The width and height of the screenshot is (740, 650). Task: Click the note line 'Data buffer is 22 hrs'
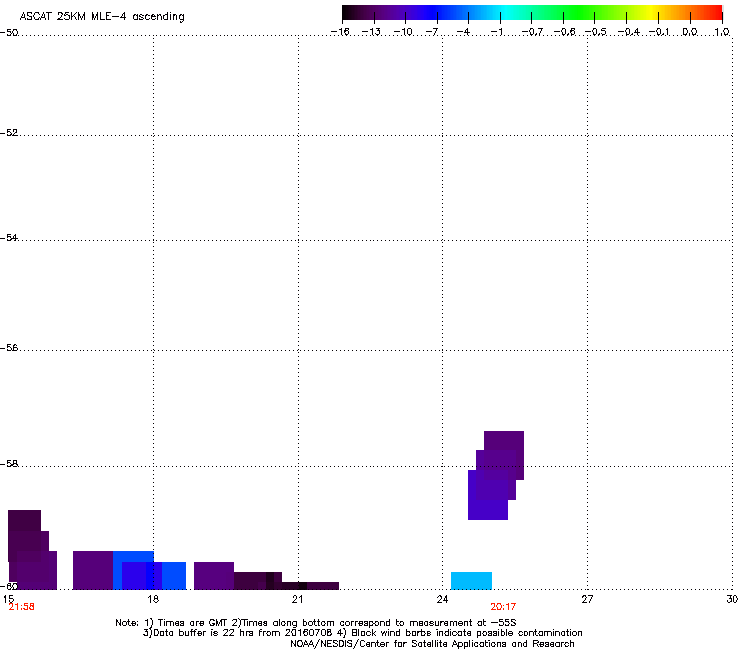362,633
